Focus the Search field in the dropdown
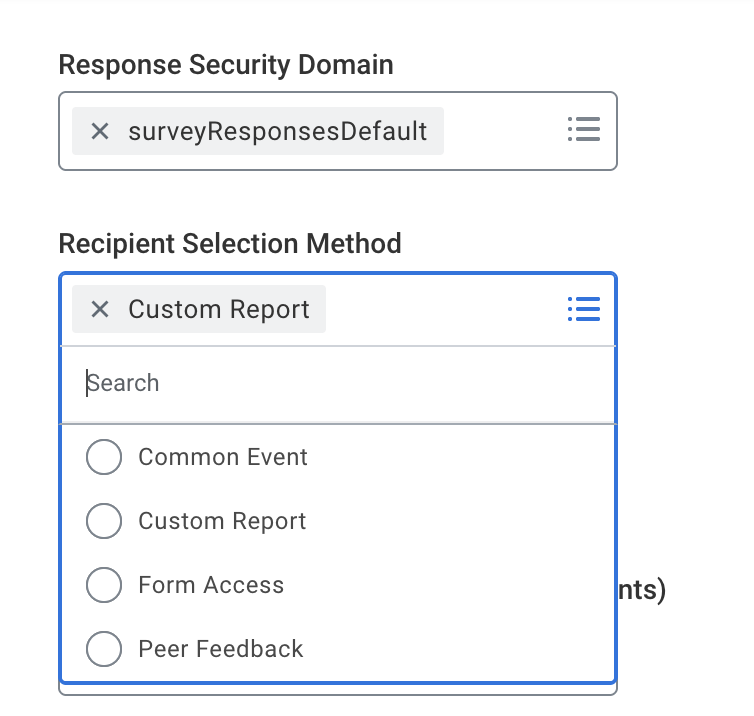 coord(340,384)
